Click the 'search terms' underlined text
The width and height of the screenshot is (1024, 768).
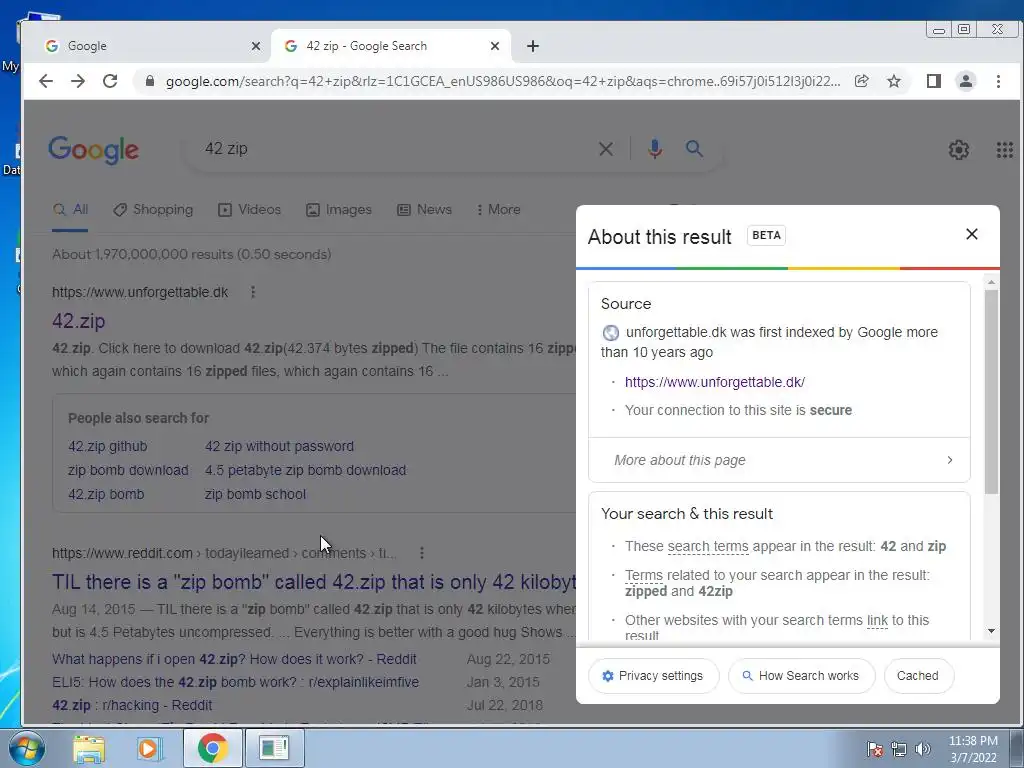coord(708,546)
